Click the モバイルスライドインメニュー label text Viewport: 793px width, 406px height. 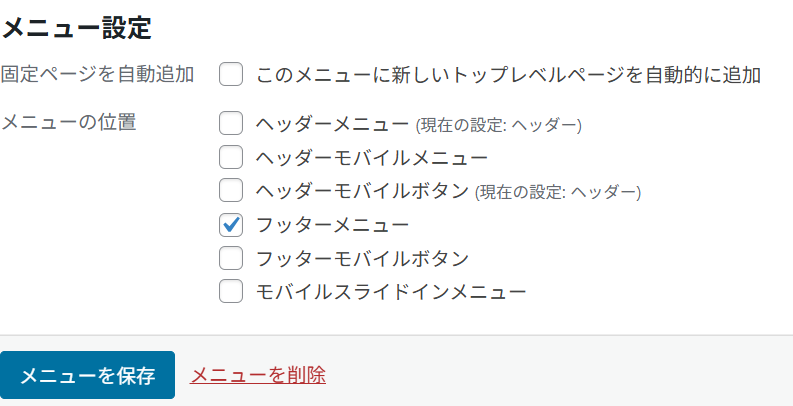coord(391,291)
